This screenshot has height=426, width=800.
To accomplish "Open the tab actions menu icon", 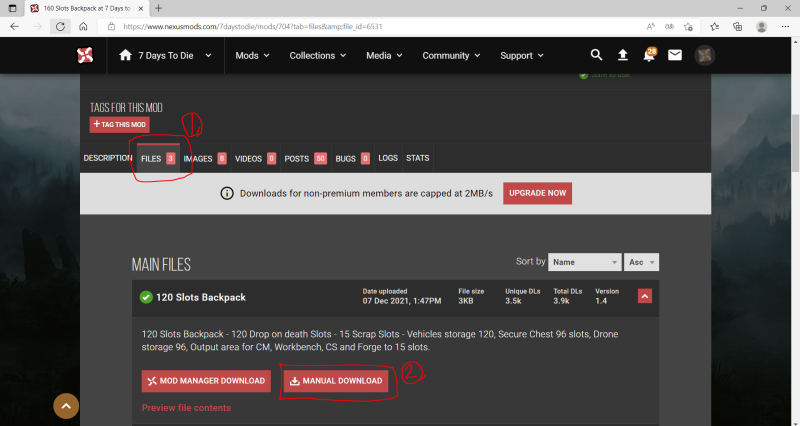I will click(13, 8).
